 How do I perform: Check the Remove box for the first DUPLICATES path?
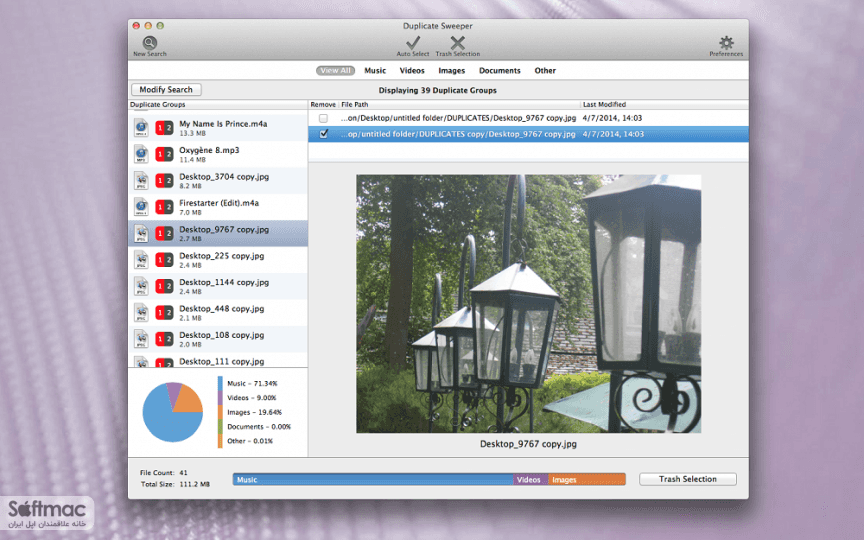[323, 118]
